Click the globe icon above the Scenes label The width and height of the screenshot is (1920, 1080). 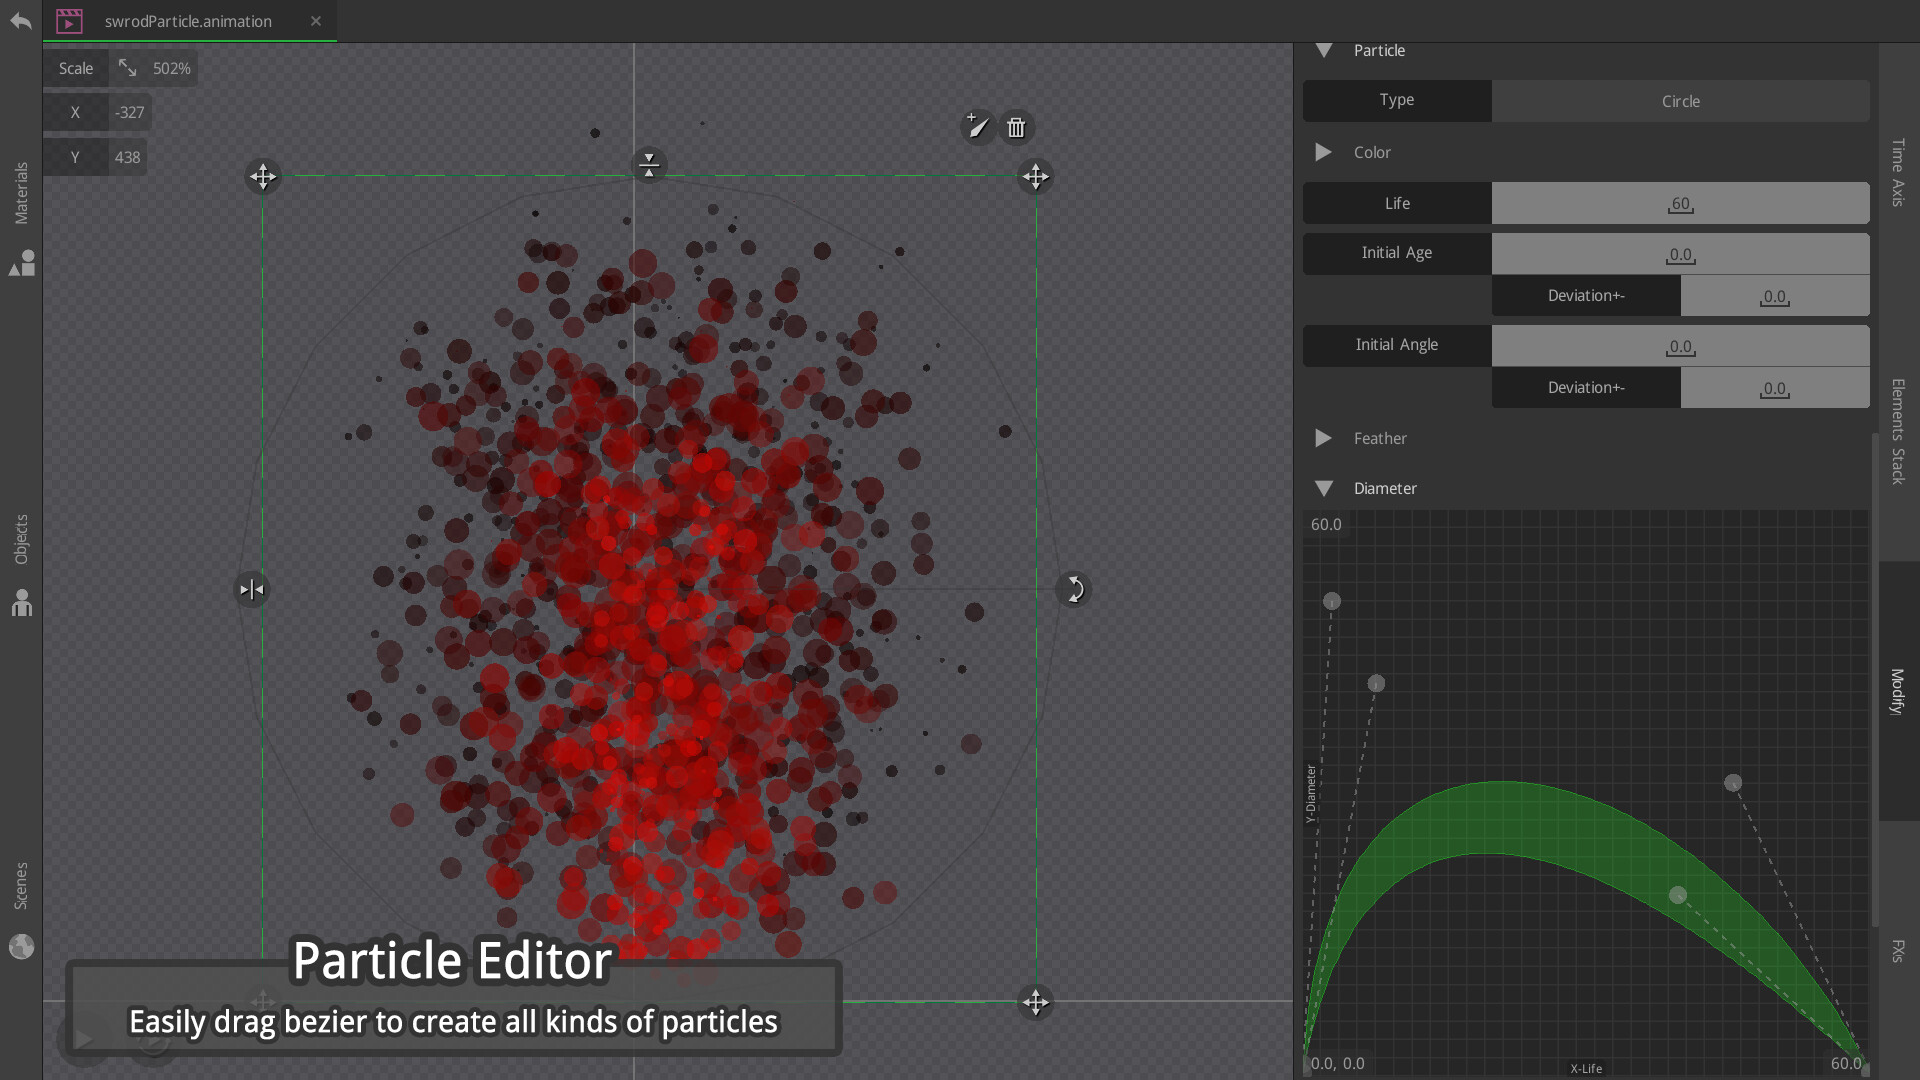pos(21,945)
